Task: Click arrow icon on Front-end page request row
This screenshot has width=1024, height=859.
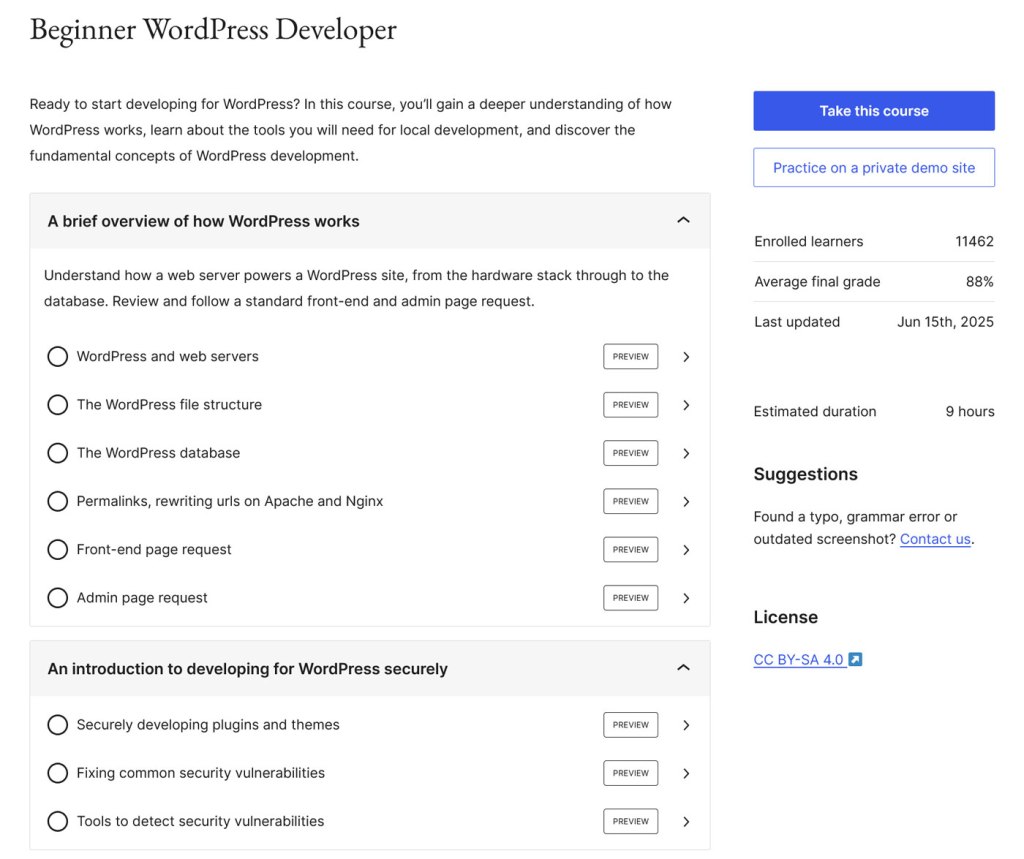Action: tap(686, 550)
